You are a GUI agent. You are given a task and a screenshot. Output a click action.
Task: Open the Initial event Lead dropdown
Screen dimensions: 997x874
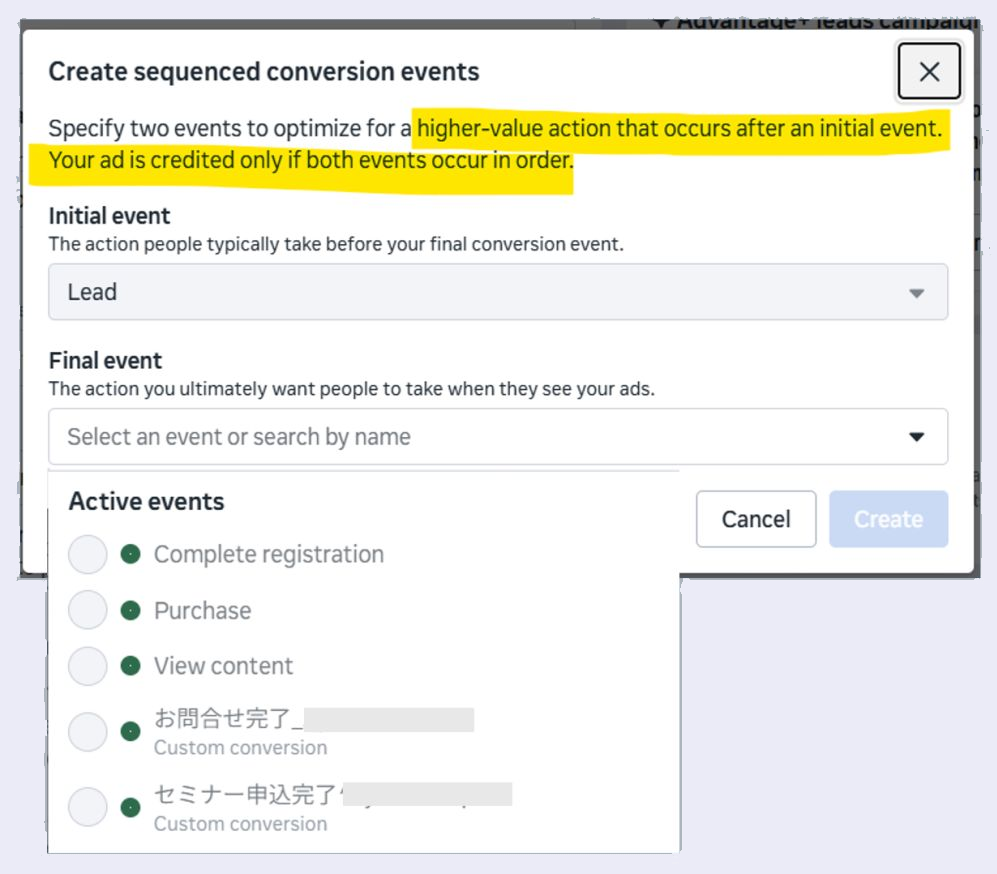tap(498, 292)
